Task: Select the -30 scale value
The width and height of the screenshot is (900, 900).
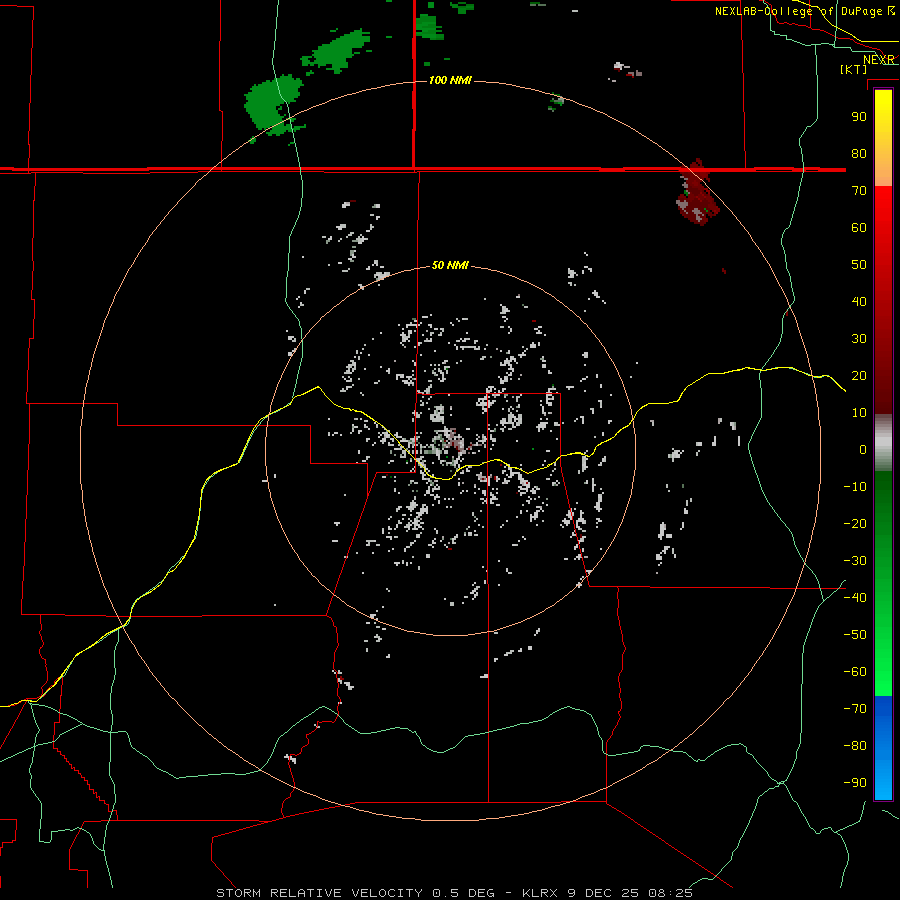Action: point(855,561)
